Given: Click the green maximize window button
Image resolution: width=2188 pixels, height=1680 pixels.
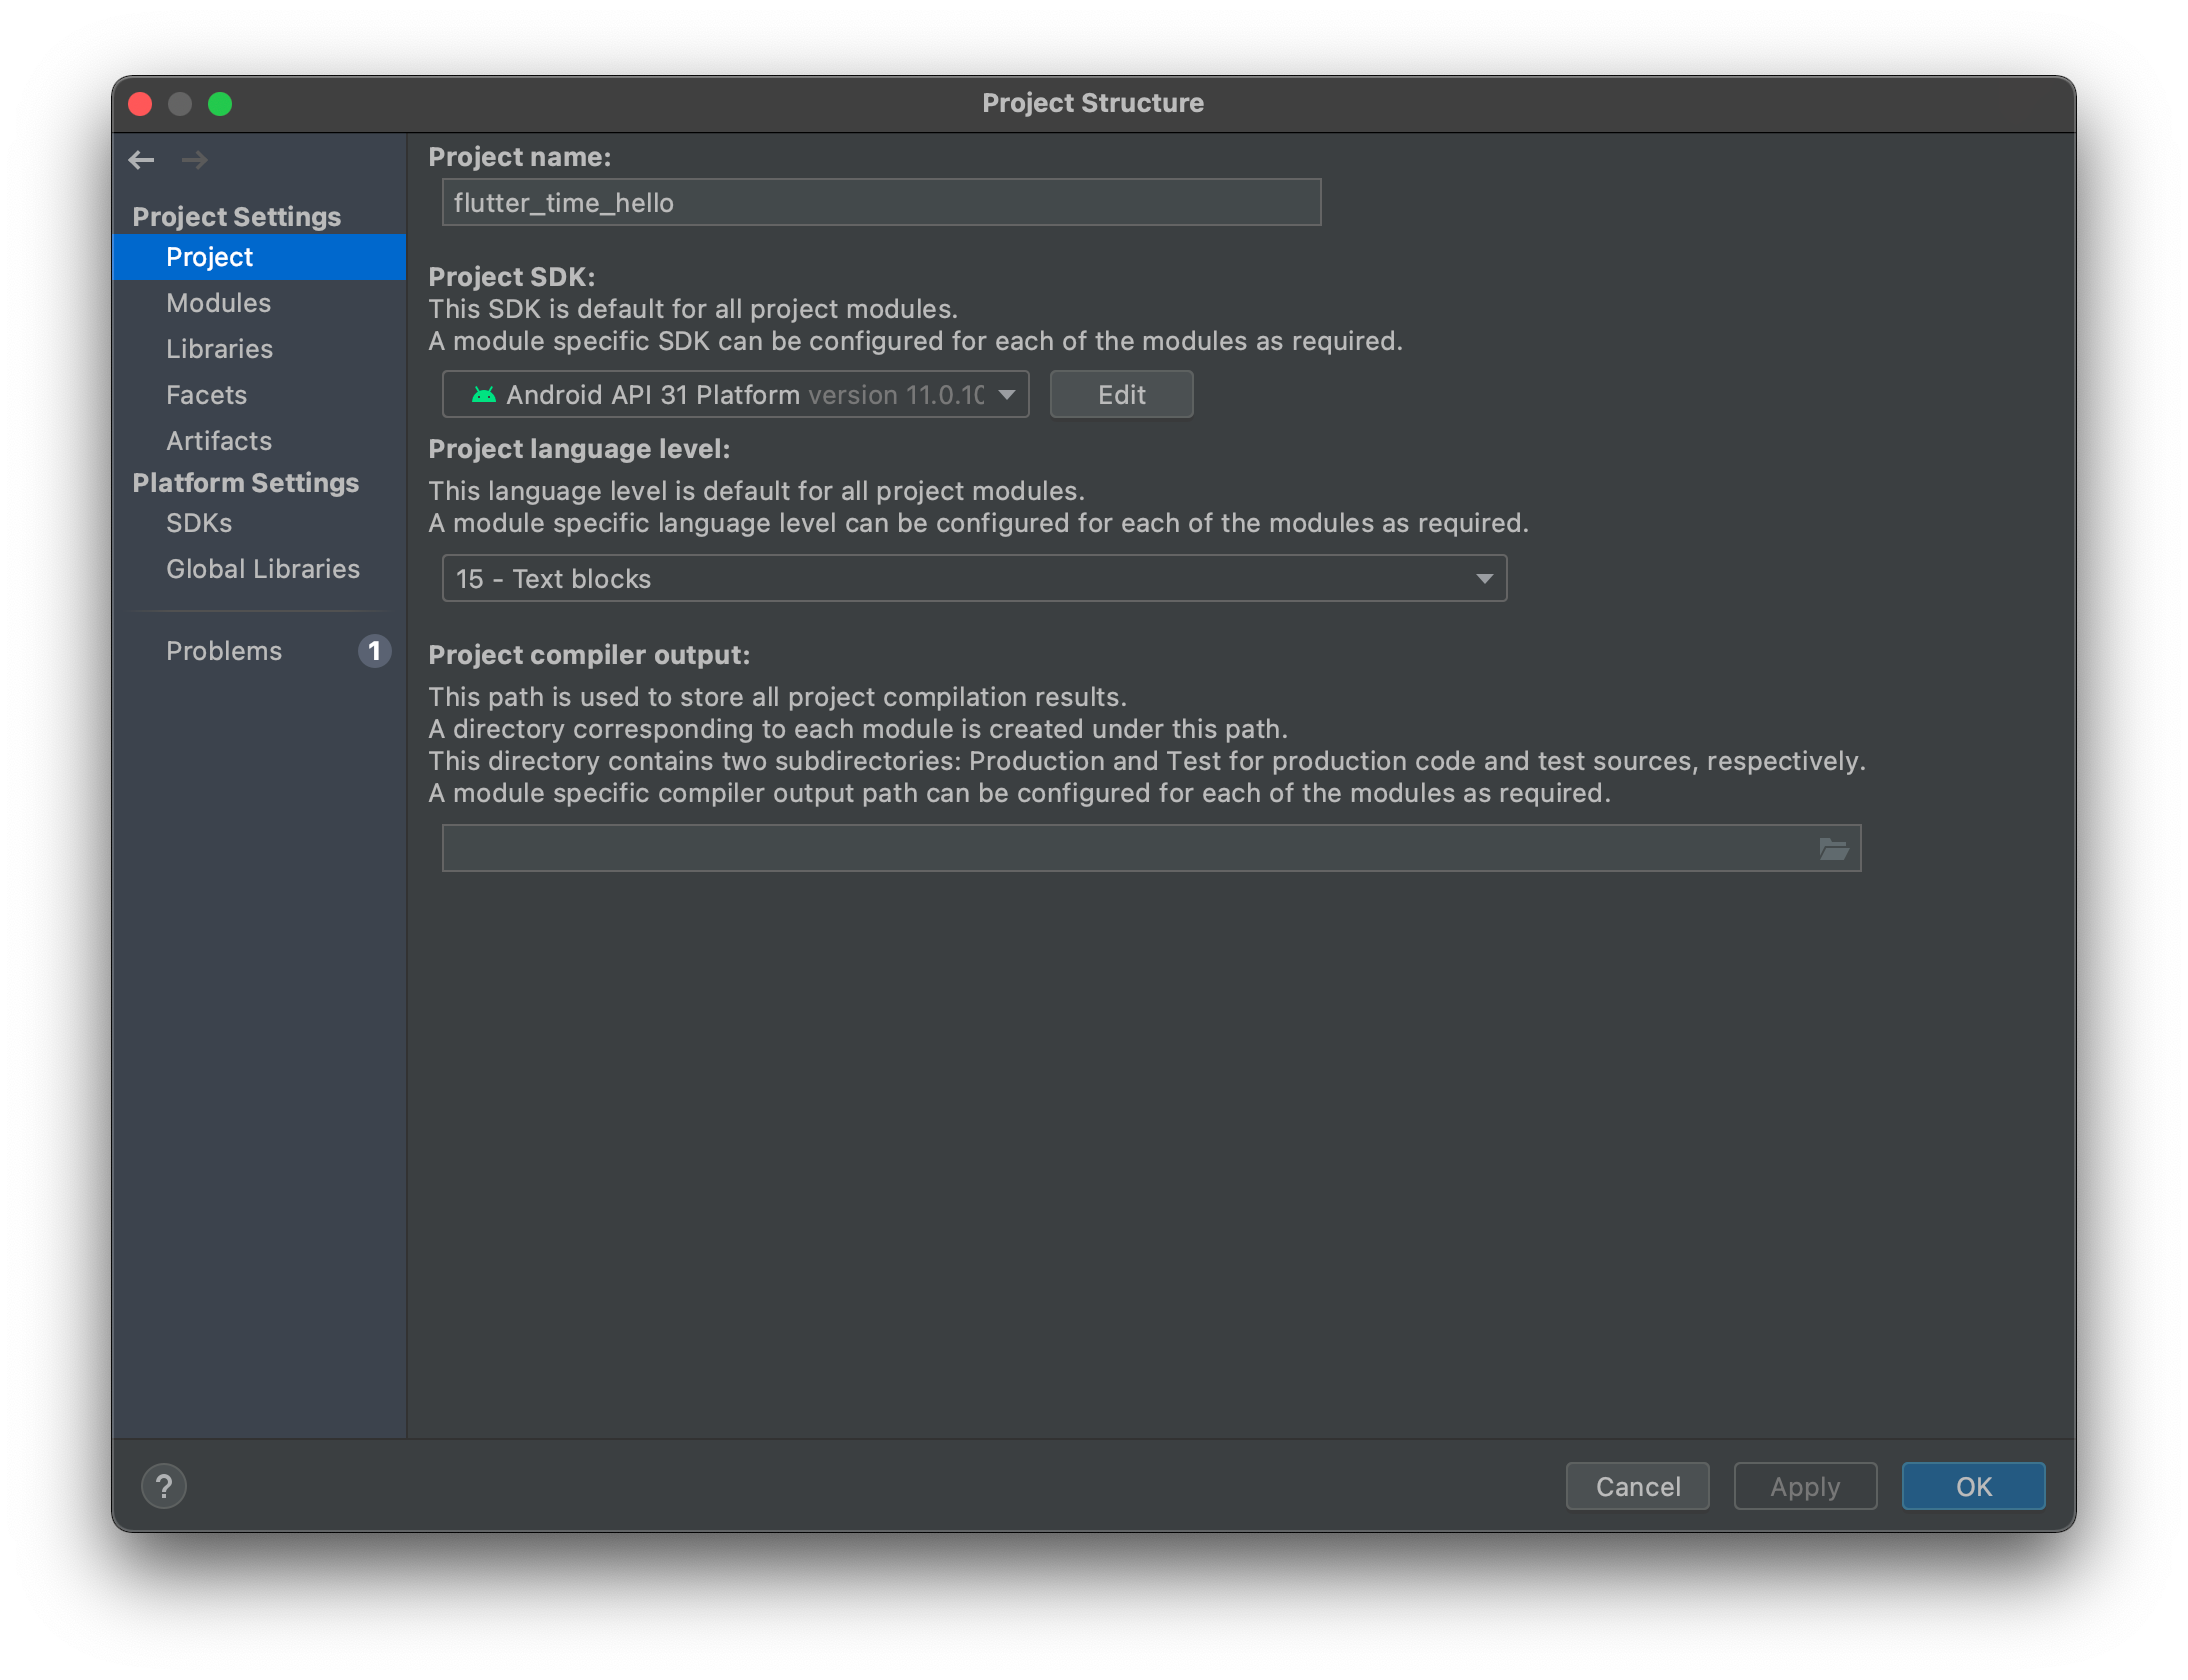Looking at the screenshot, I should [220, 104].
